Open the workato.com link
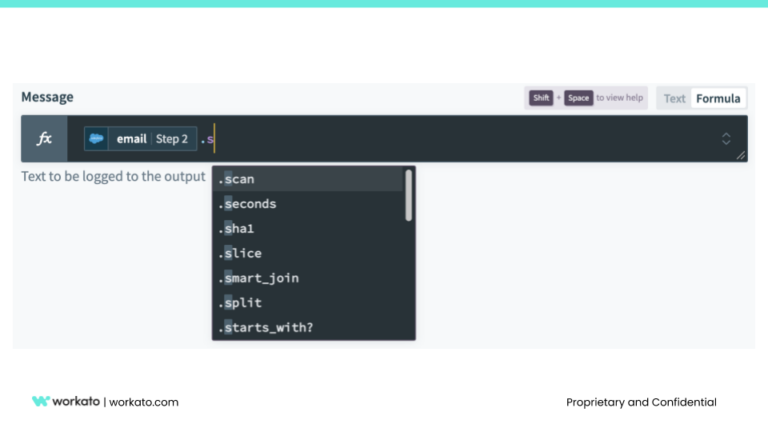The height and width of the screenshot is (432, 768). coord(143,402)
